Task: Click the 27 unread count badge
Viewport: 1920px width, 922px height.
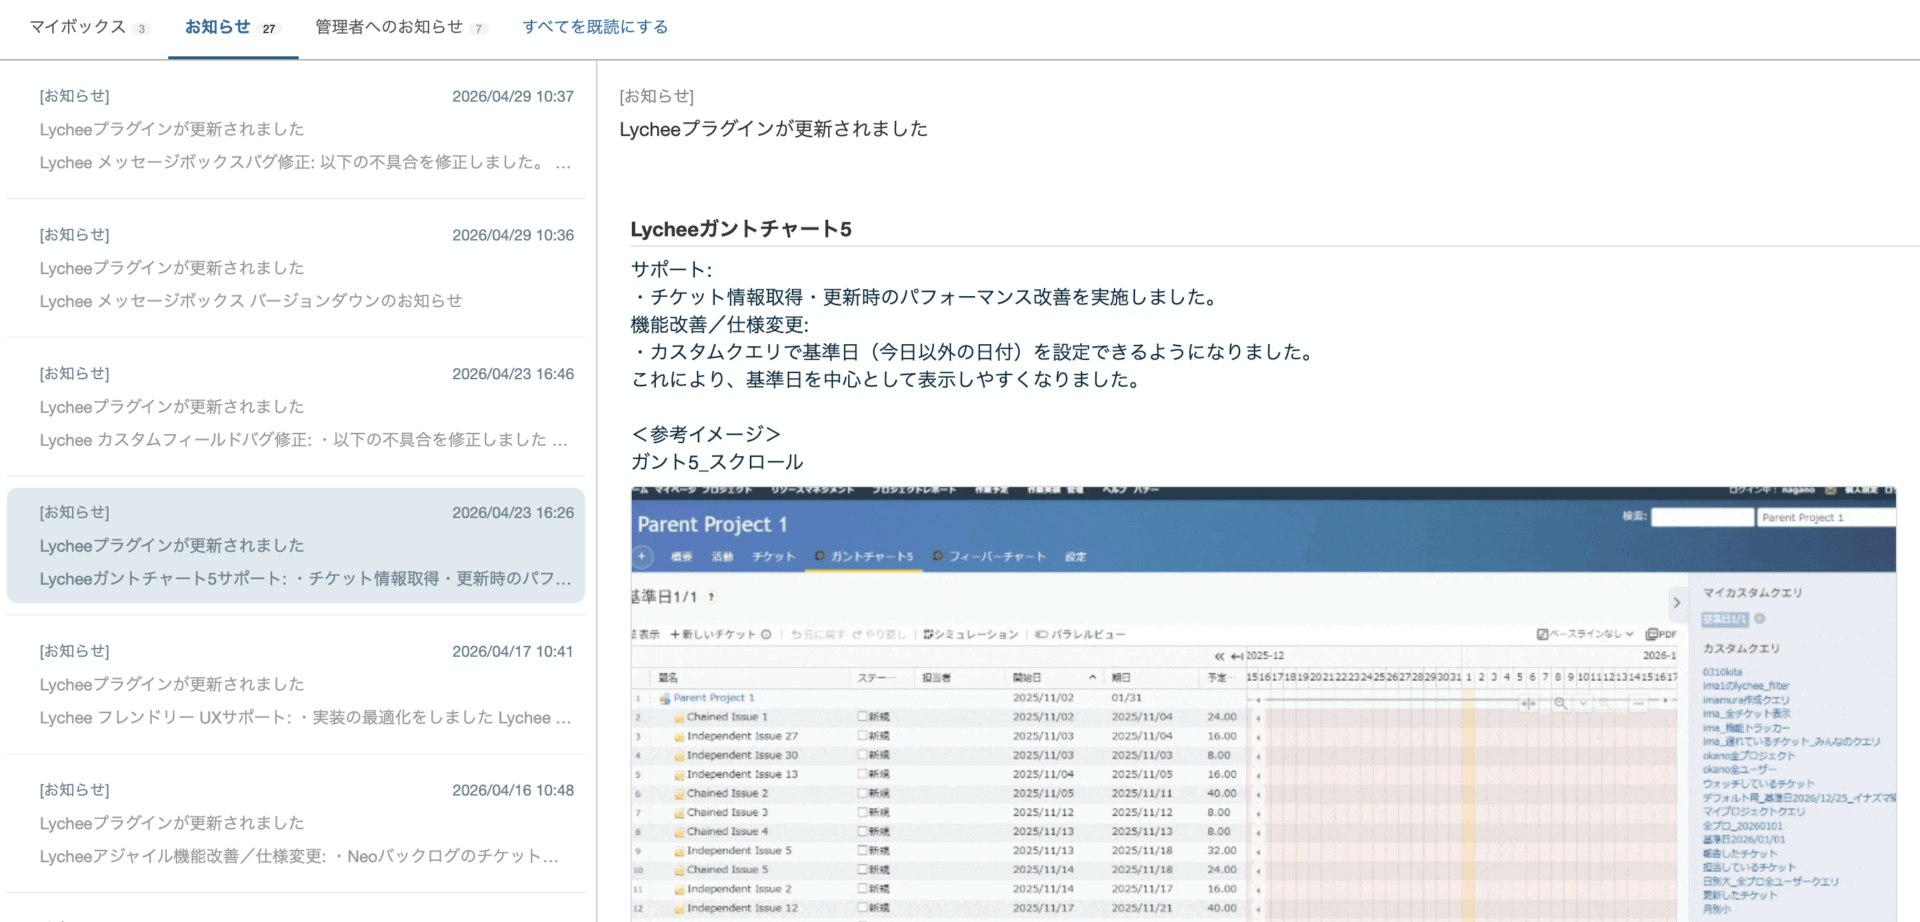Action: [269, 29]
